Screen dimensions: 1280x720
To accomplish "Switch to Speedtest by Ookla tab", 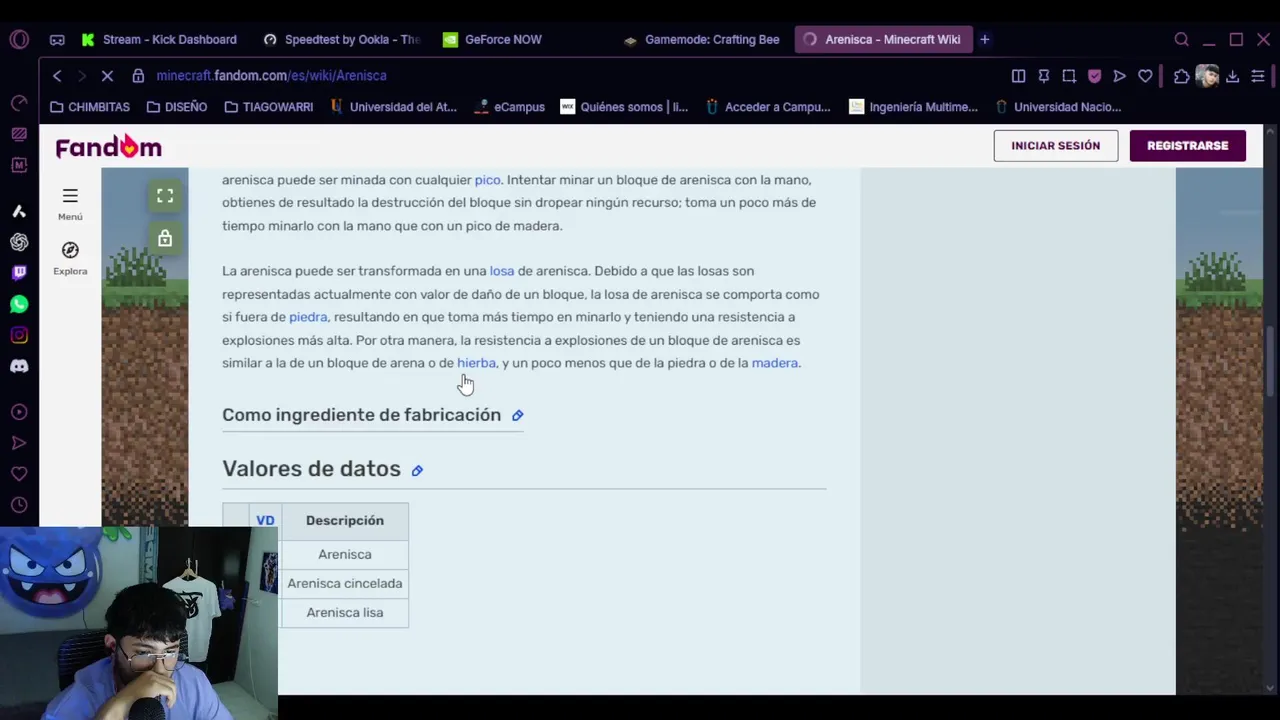I will pos(341,40).
